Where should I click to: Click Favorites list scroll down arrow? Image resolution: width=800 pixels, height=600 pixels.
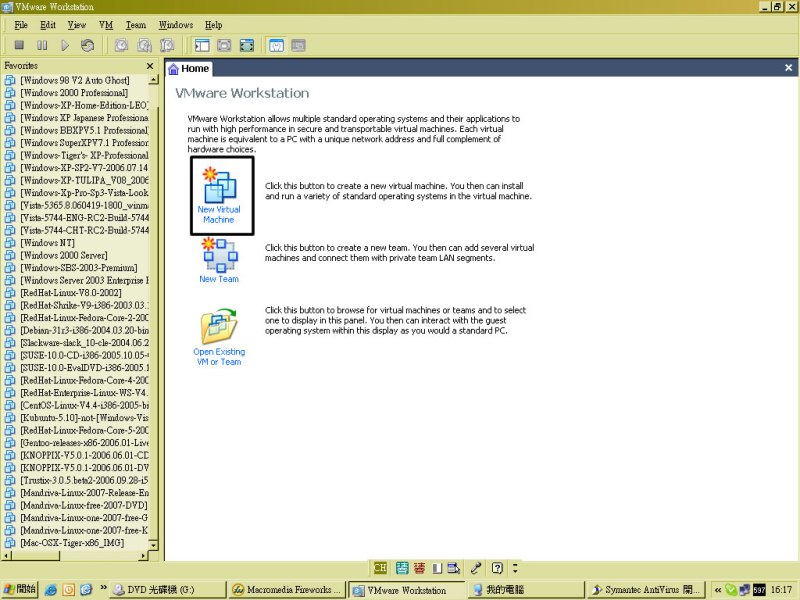pos(153,545)
